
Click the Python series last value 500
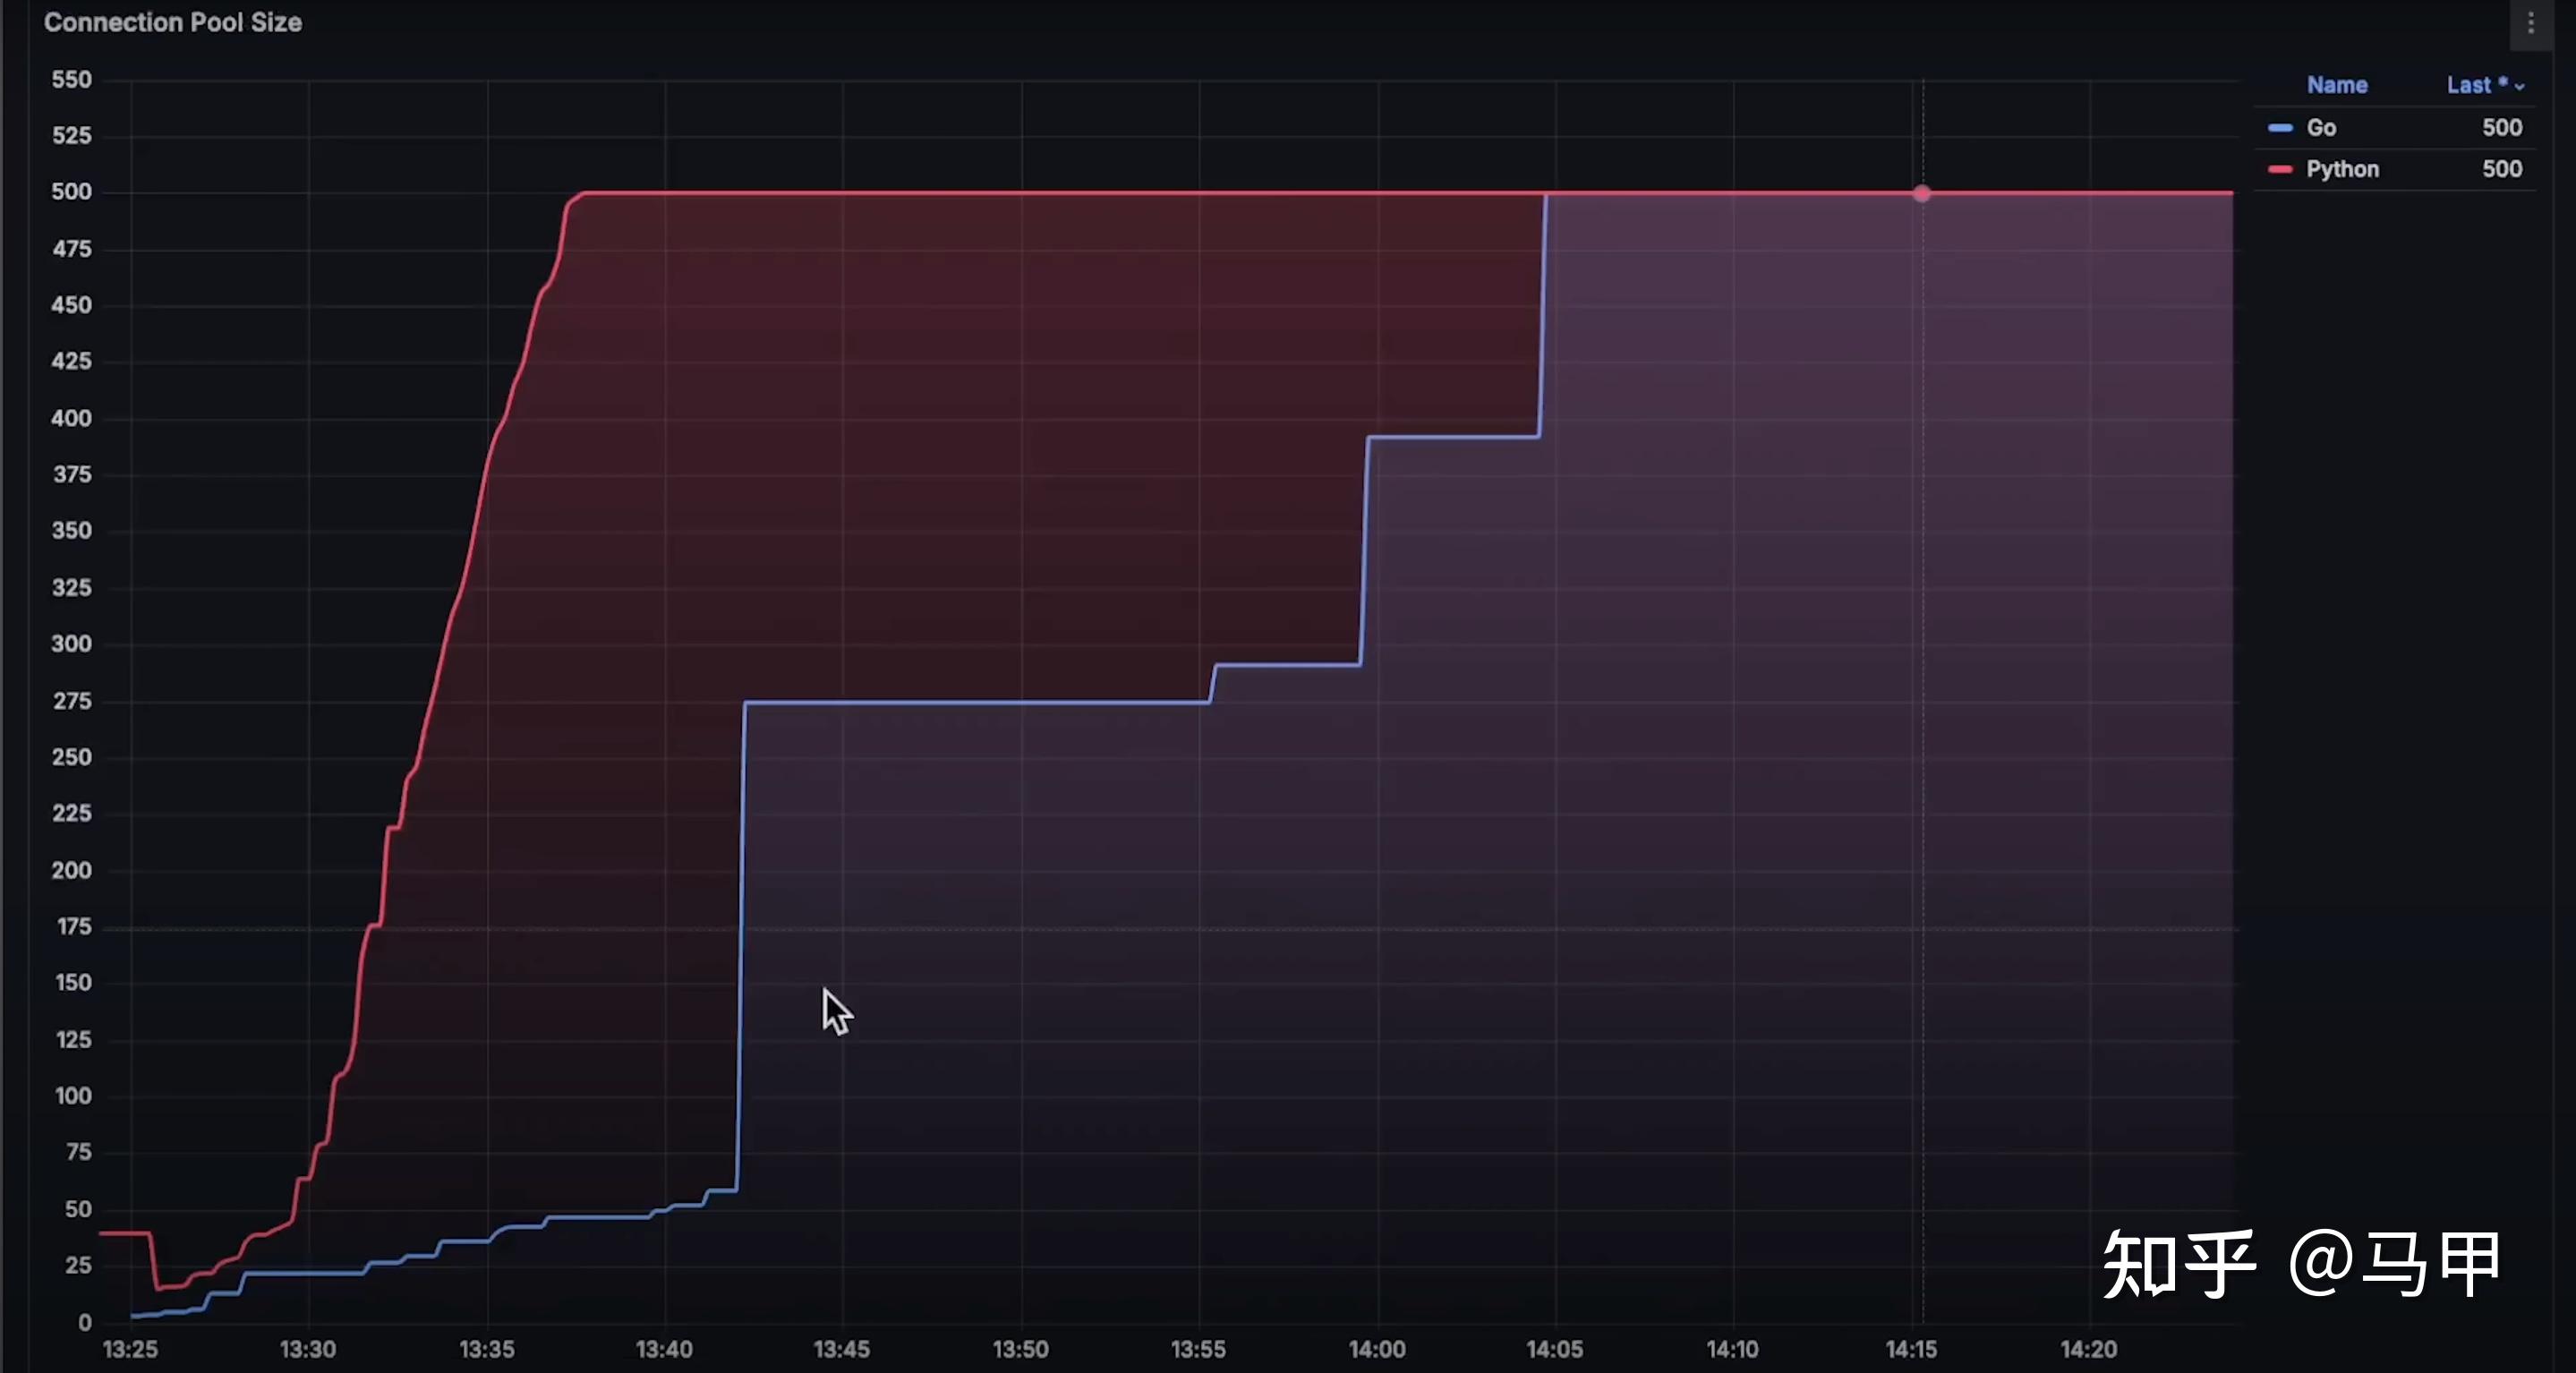pos(2501,169)
